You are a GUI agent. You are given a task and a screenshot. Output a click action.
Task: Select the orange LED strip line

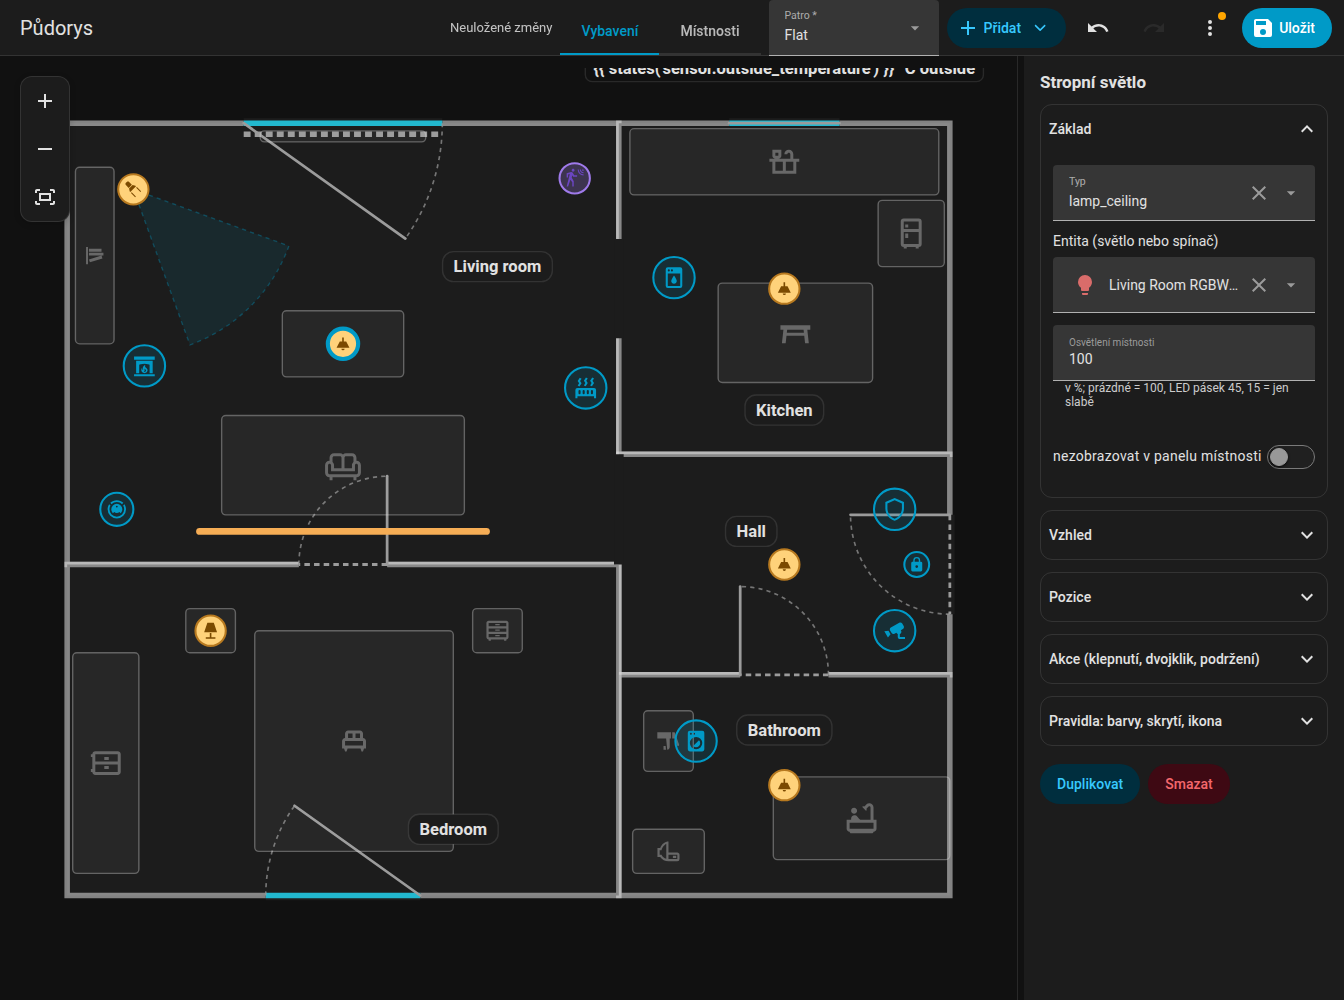343,532
